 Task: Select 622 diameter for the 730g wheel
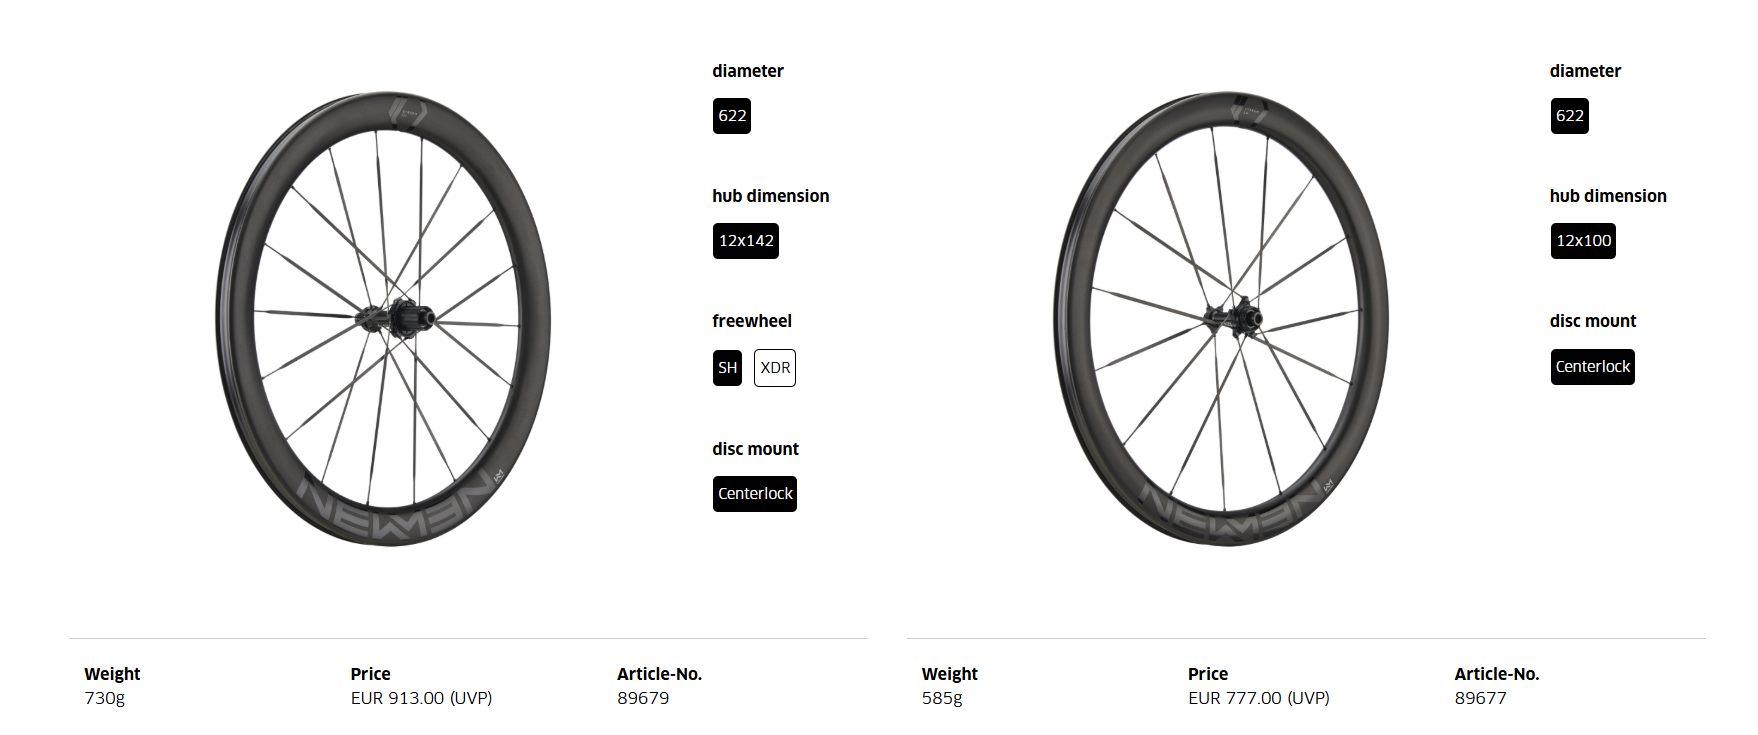[732, 116]
